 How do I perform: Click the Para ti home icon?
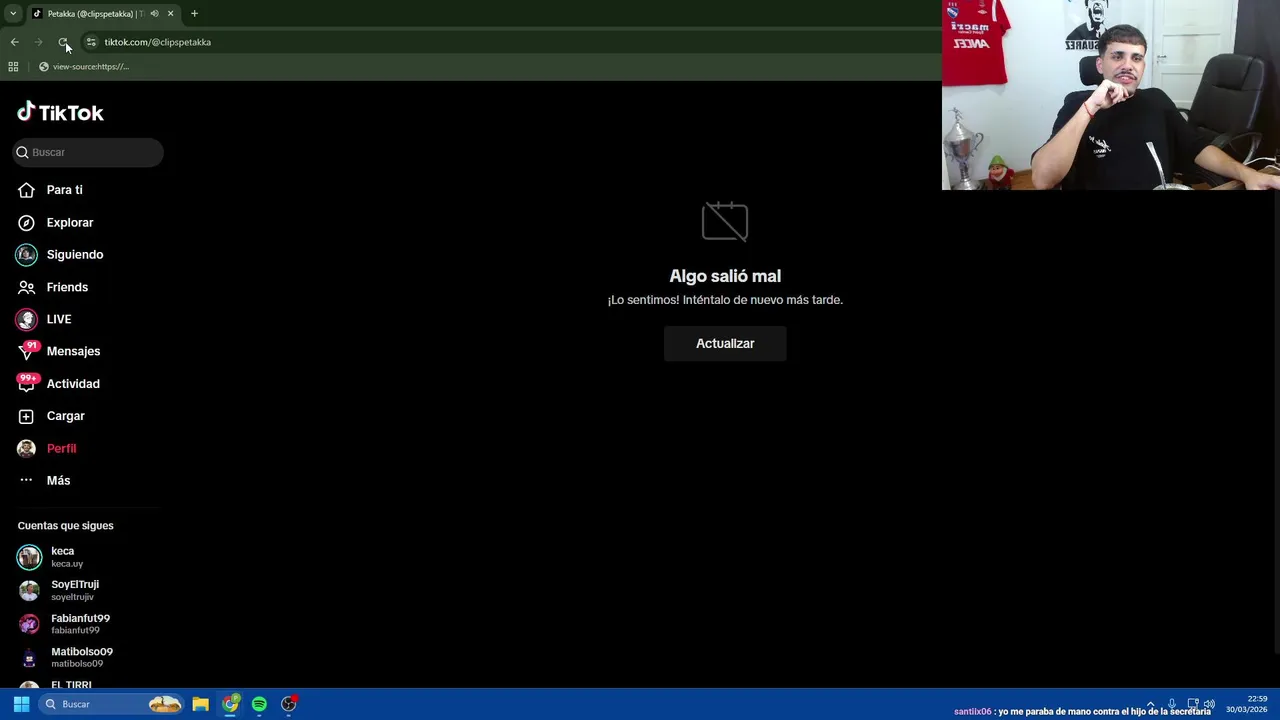26,190
